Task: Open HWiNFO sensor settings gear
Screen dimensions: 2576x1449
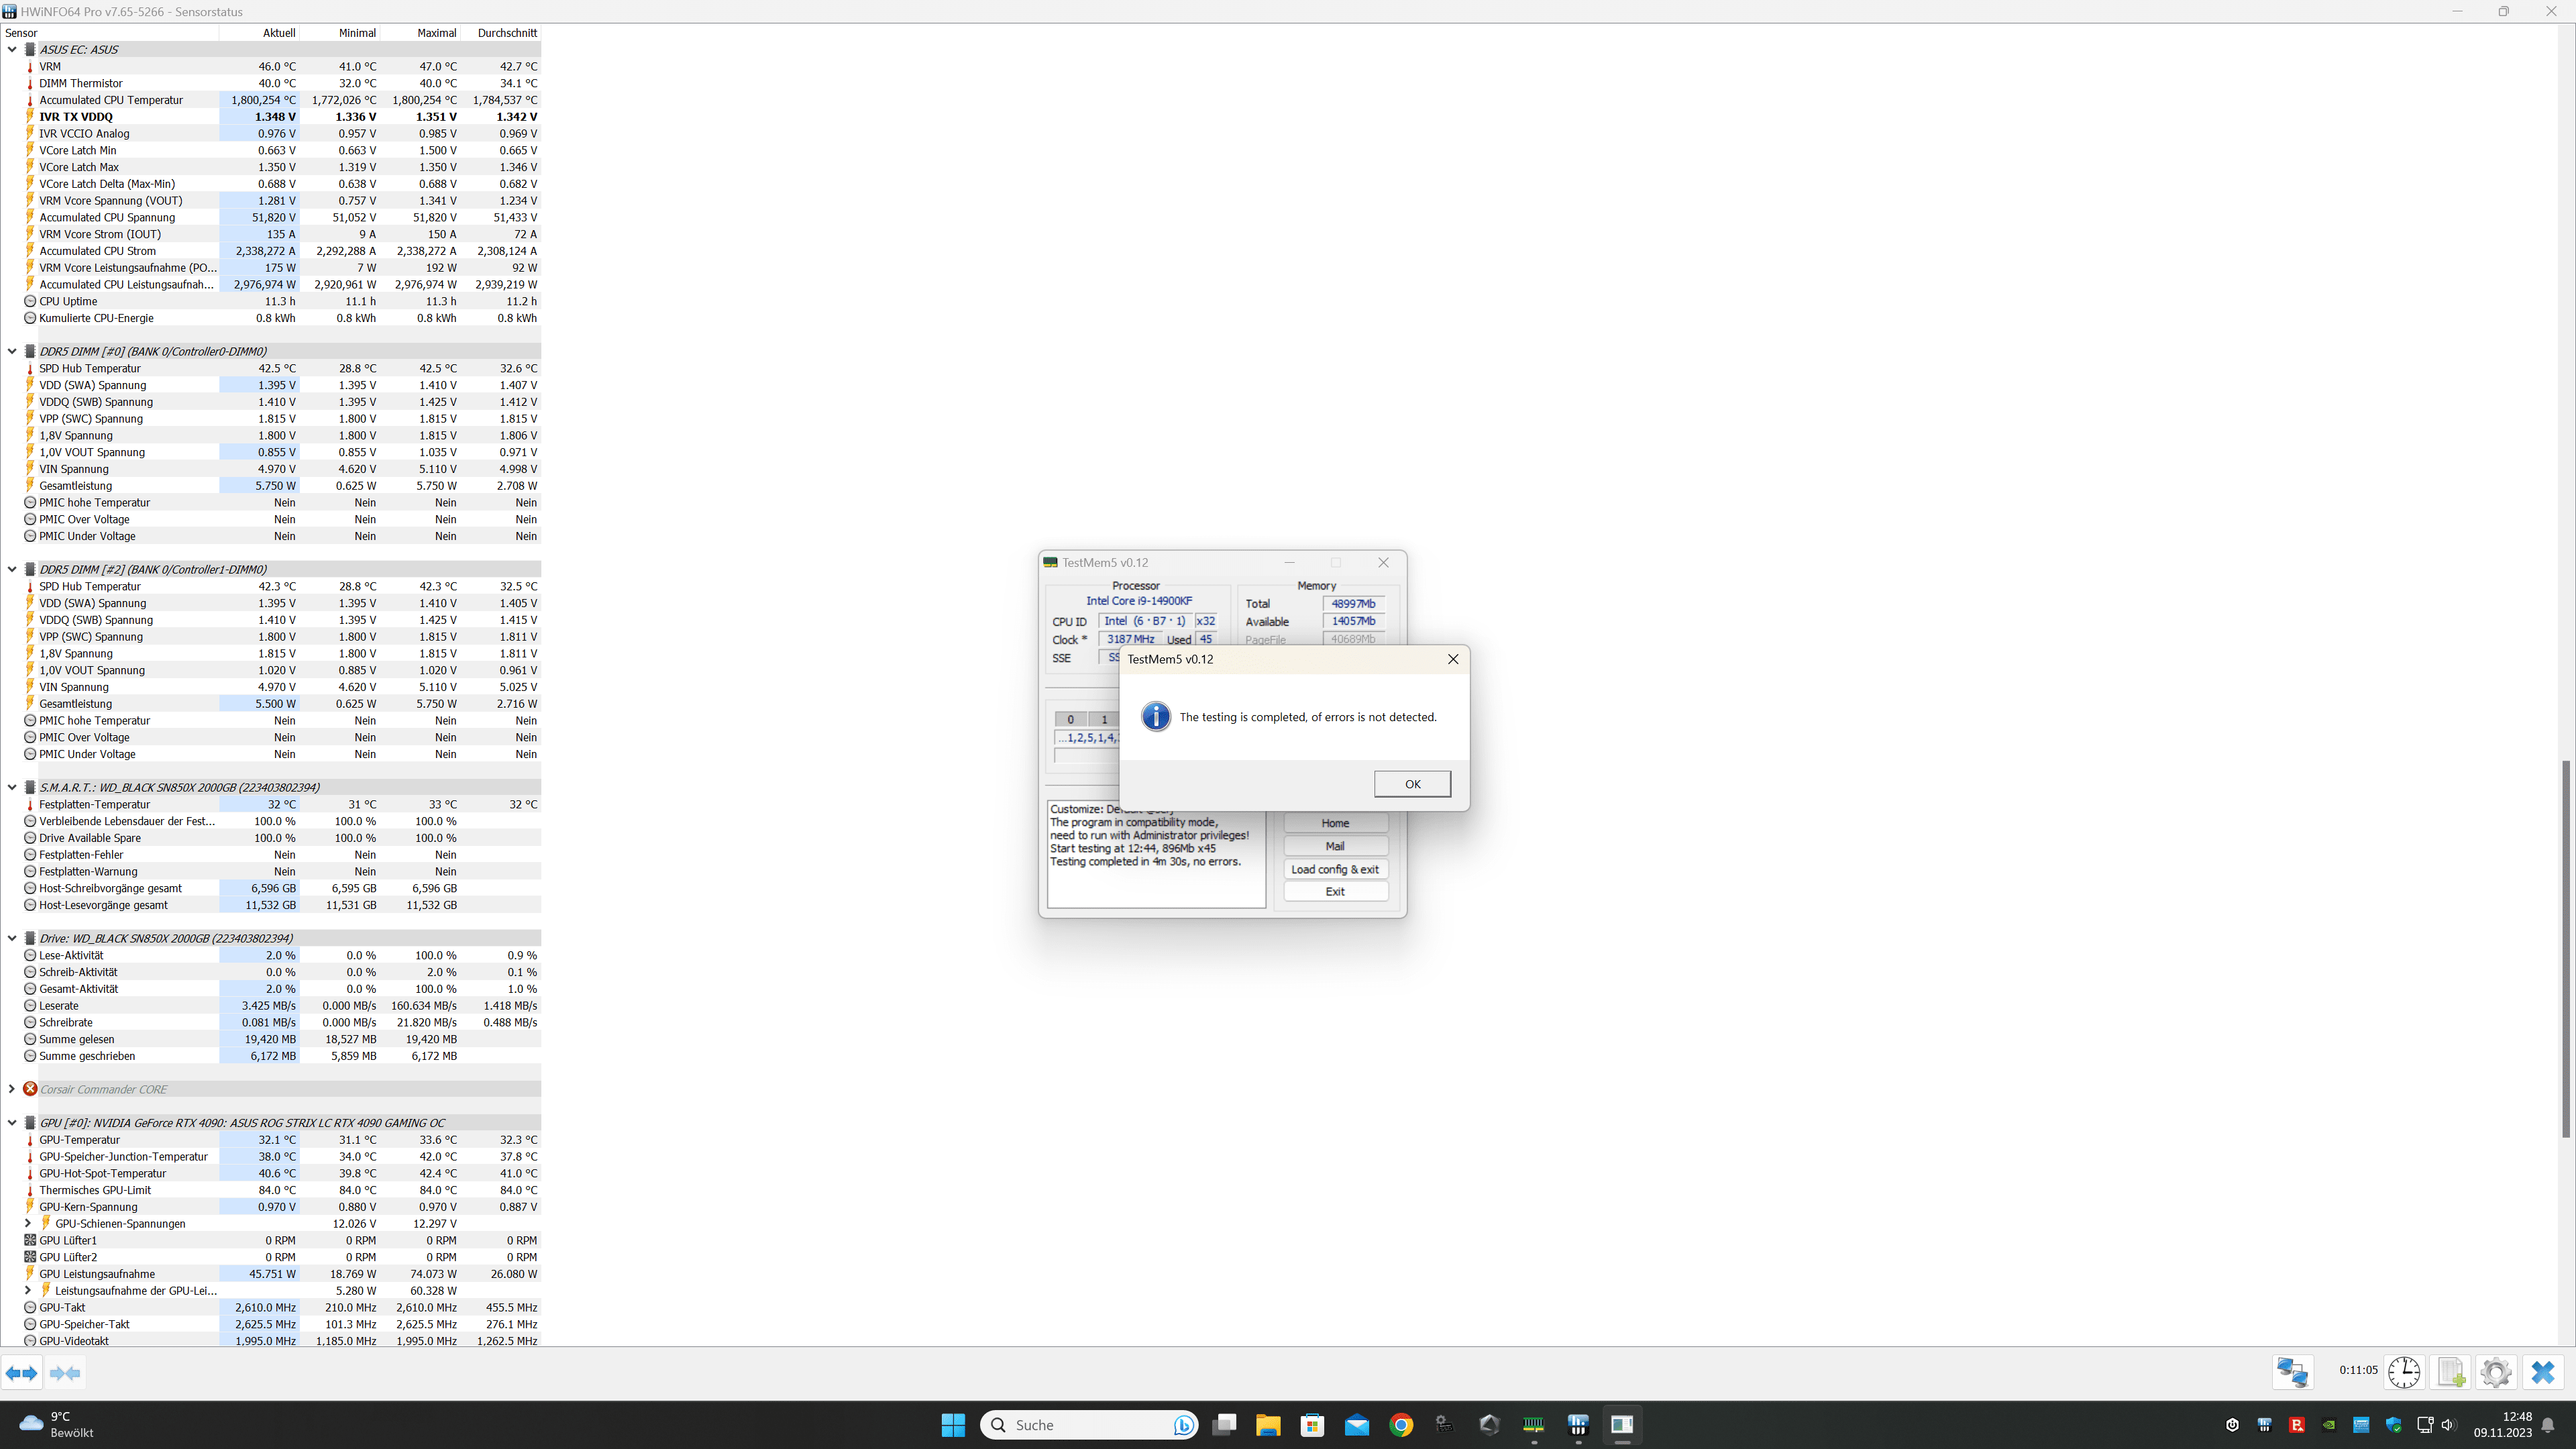Action: coord(2496,1372)
